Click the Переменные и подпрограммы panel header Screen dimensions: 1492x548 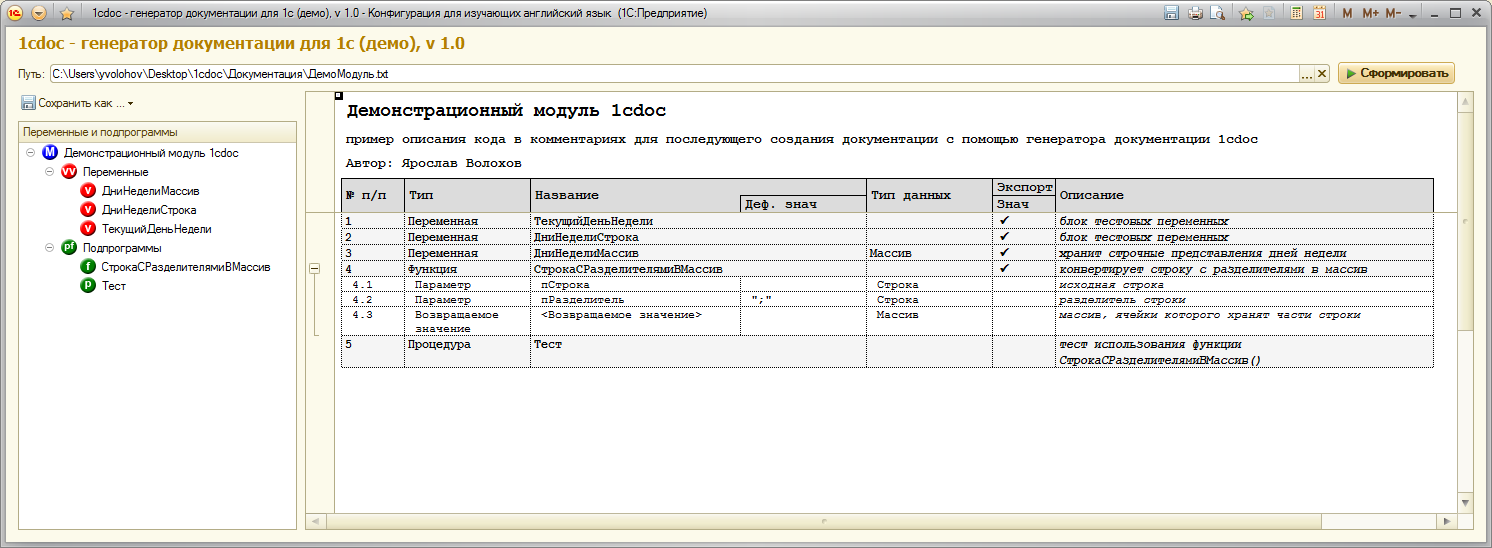coord(157,132)
